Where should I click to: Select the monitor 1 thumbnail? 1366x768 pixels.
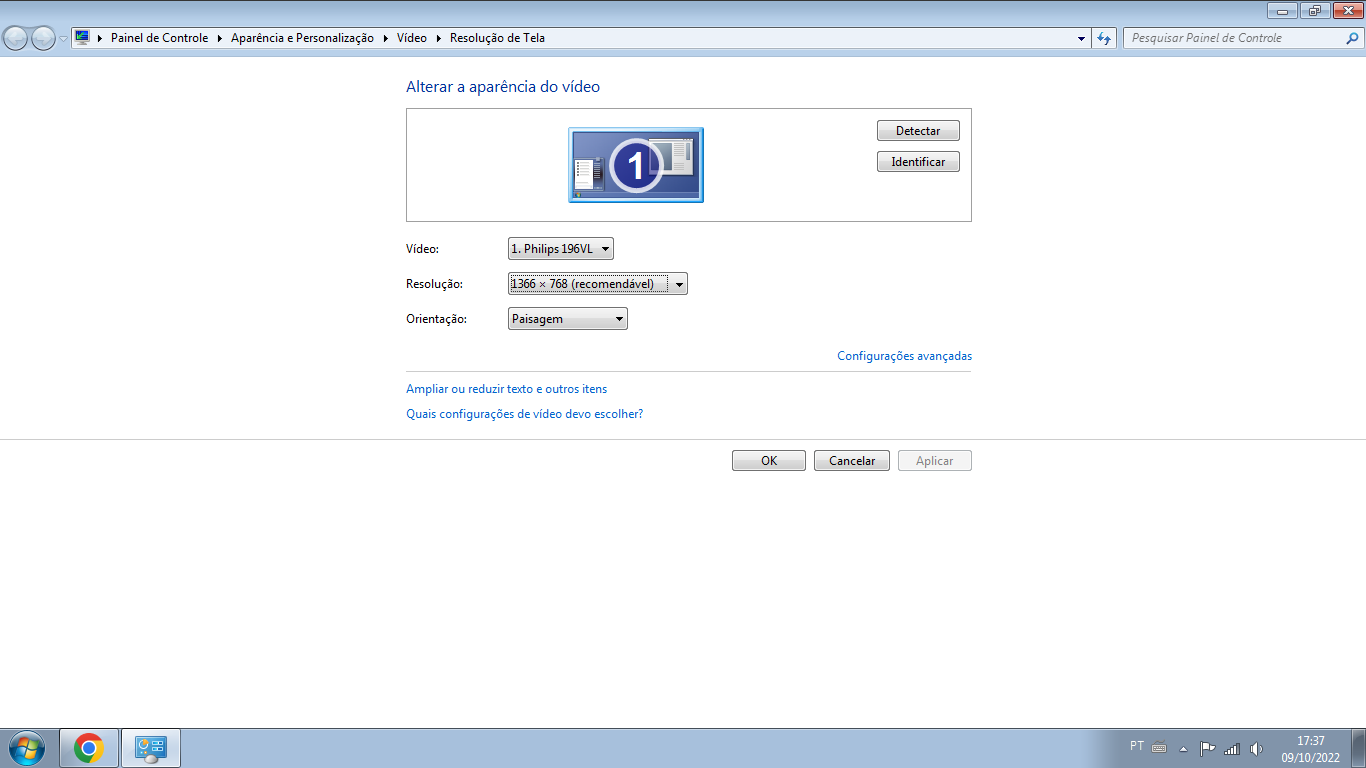pos(636,165)
